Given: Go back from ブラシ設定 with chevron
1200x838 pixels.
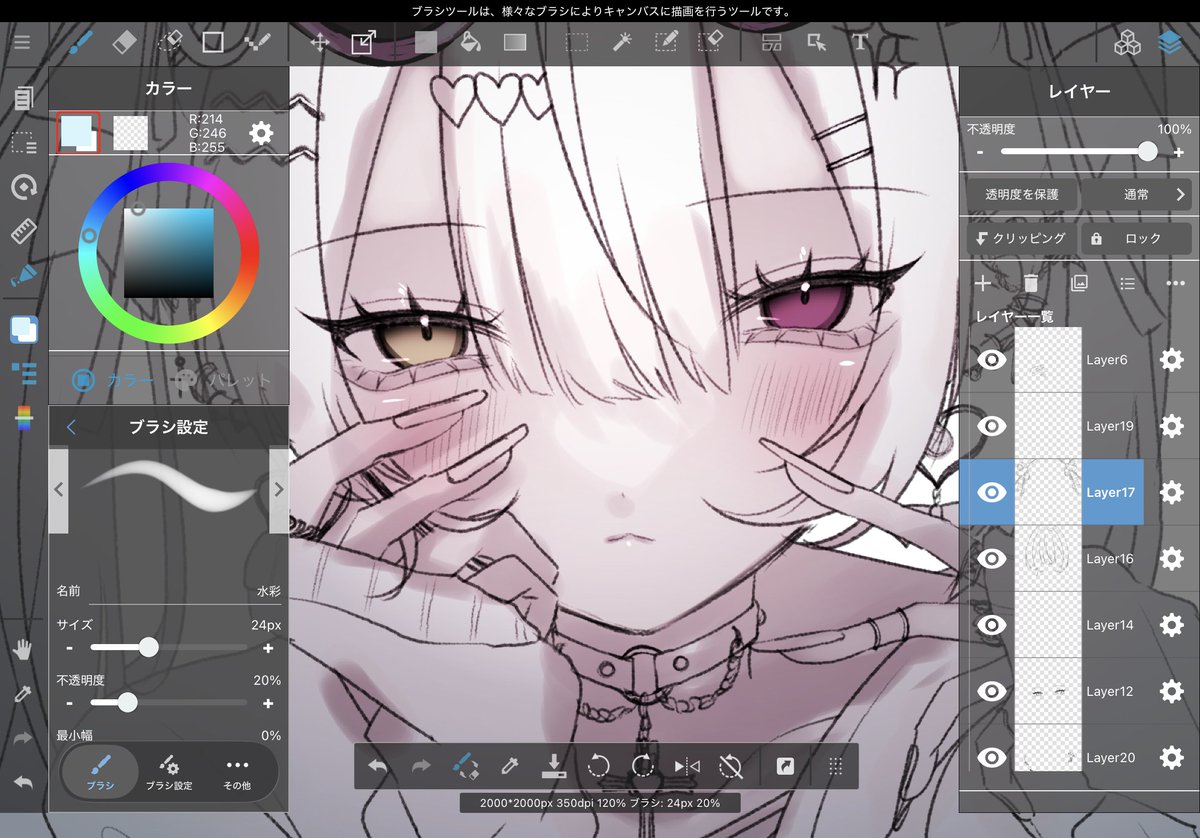Looking at the screenshot, I should click(x=71, y=427).
